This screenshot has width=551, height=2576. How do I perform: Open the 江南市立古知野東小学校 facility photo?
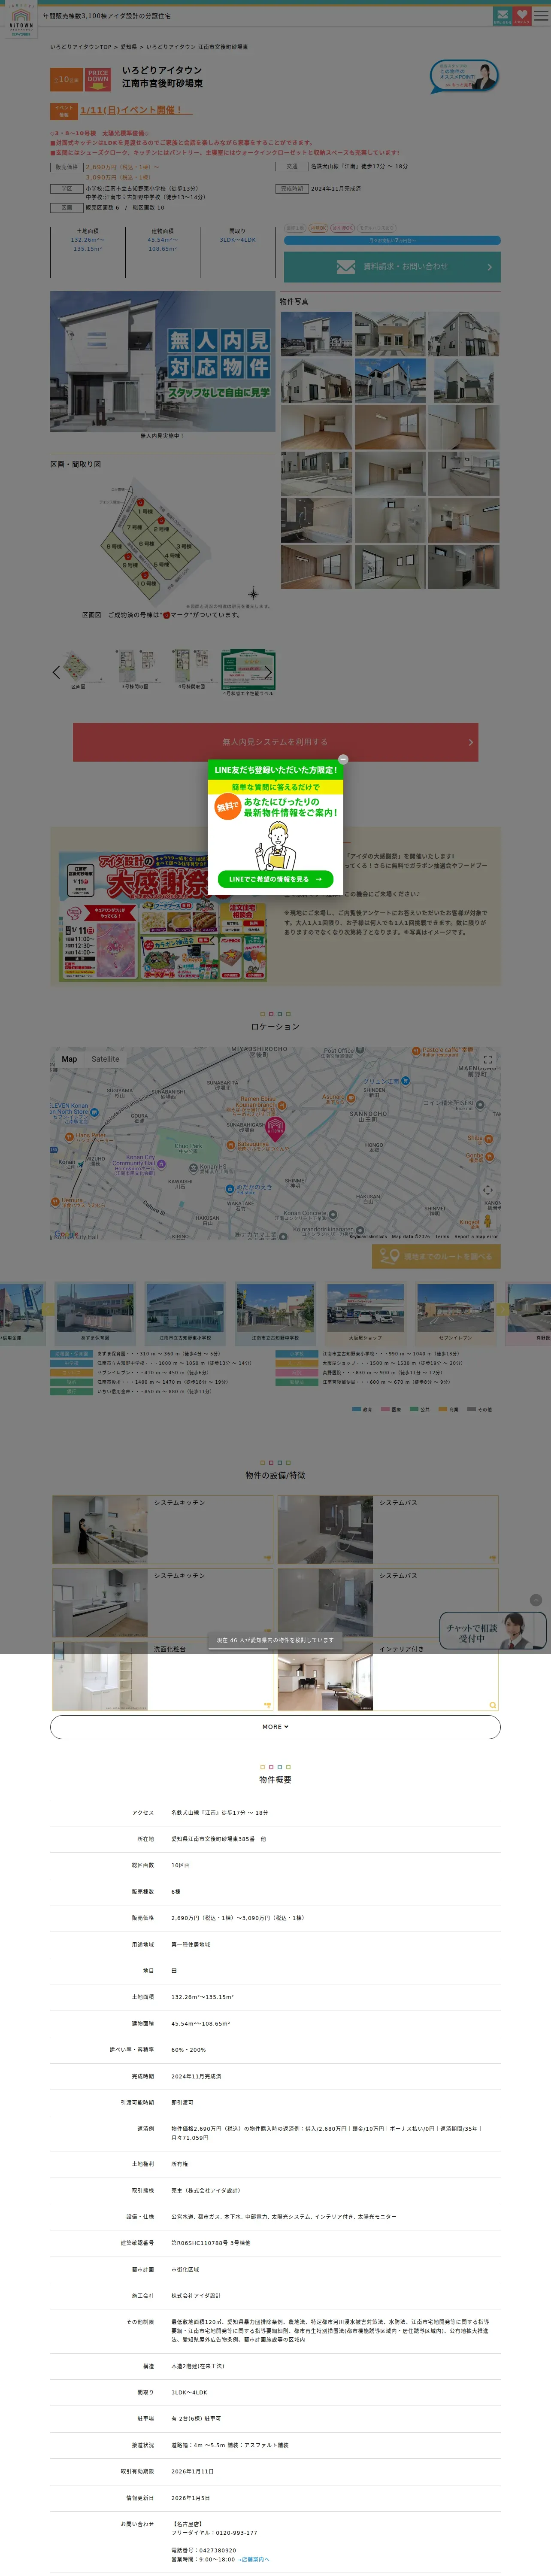click(185, 1309)
